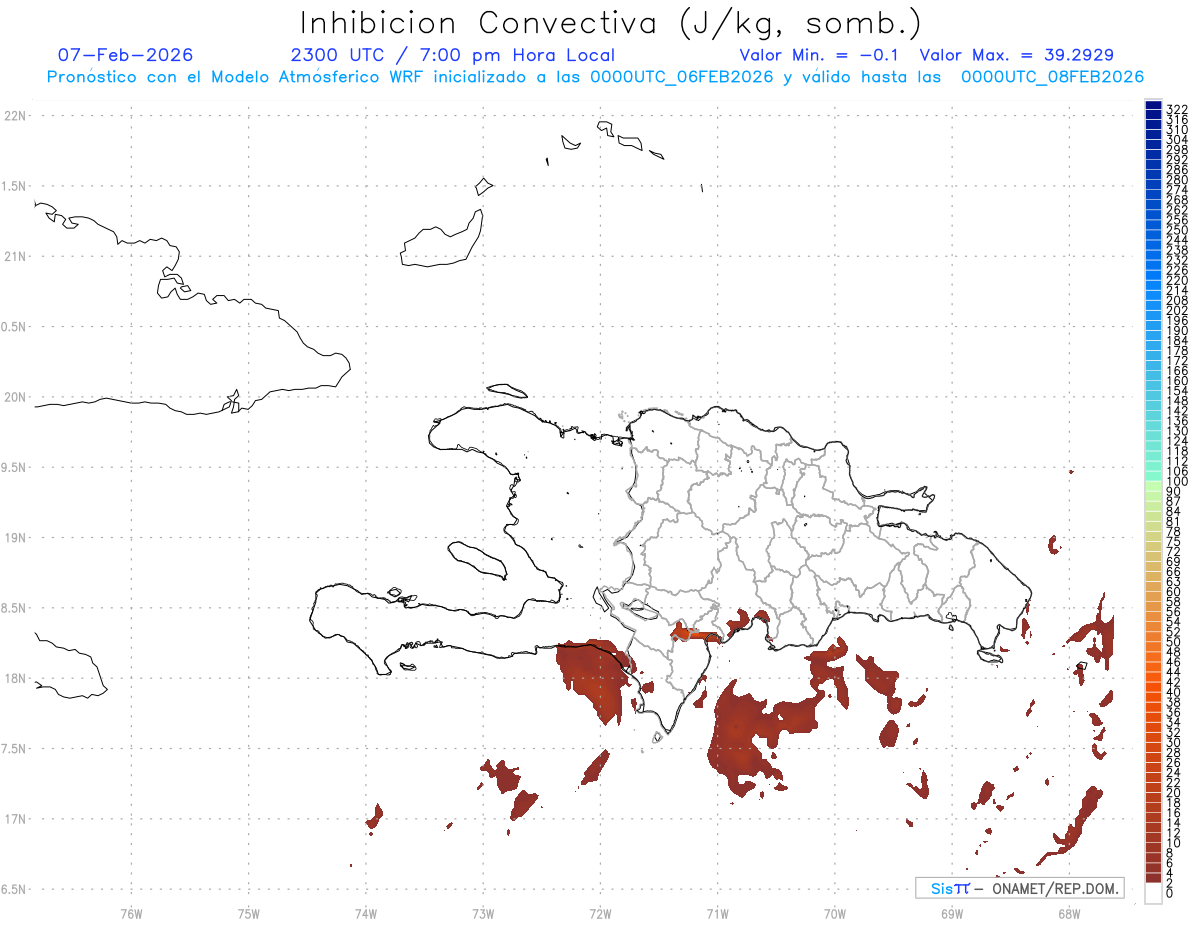Click the 68W longitude label
1200x927 pixels.
point(1069,913)
